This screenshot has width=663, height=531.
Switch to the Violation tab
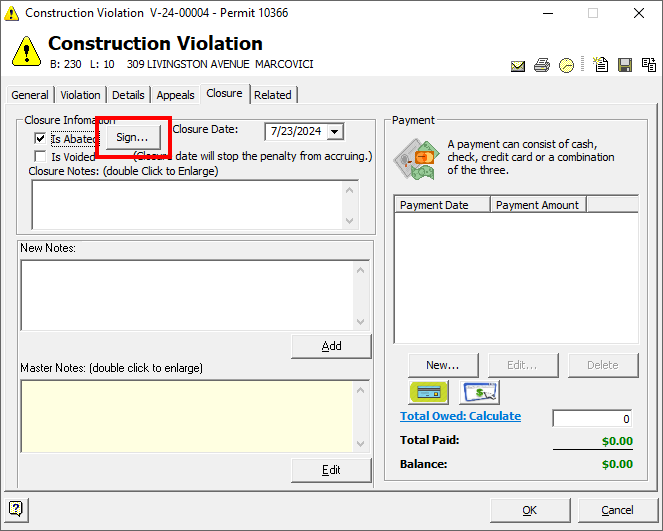click(80, 95)
